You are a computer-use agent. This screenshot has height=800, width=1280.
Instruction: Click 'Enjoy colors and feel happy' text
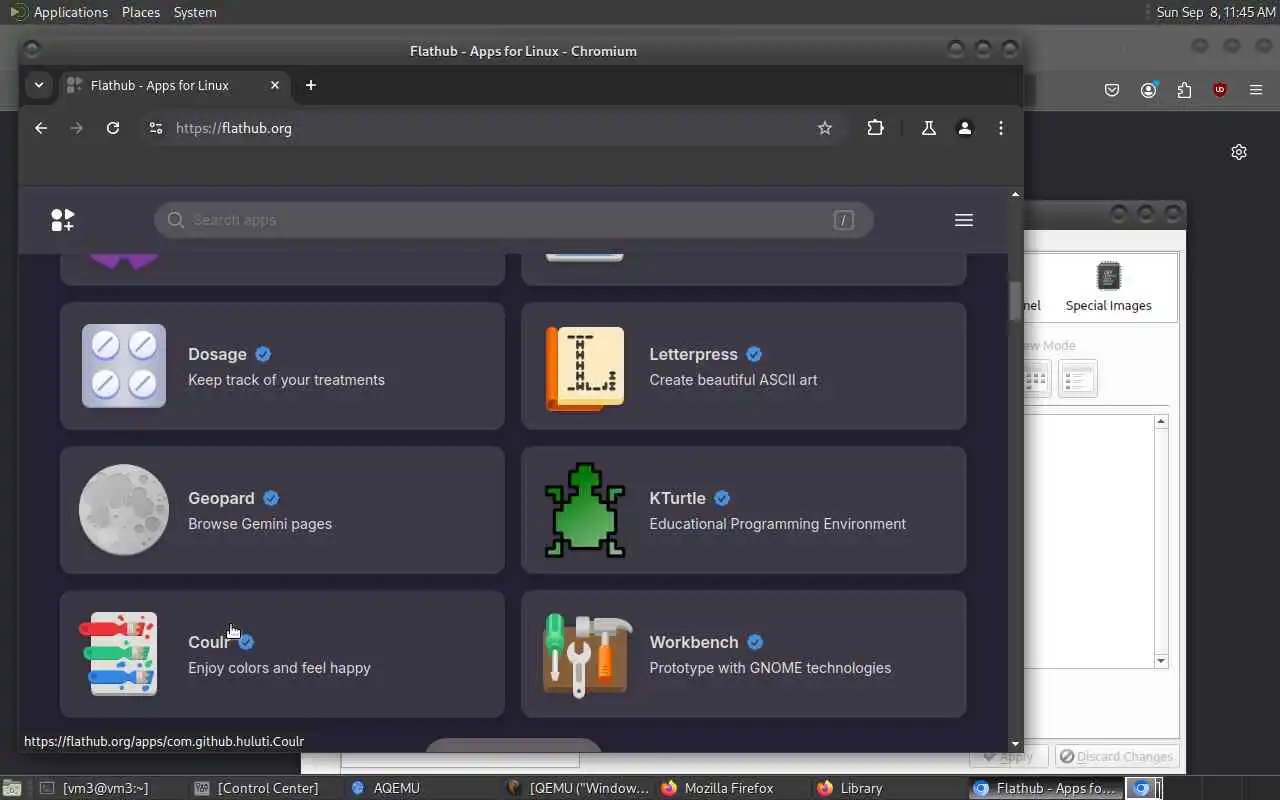coord(279,668)
